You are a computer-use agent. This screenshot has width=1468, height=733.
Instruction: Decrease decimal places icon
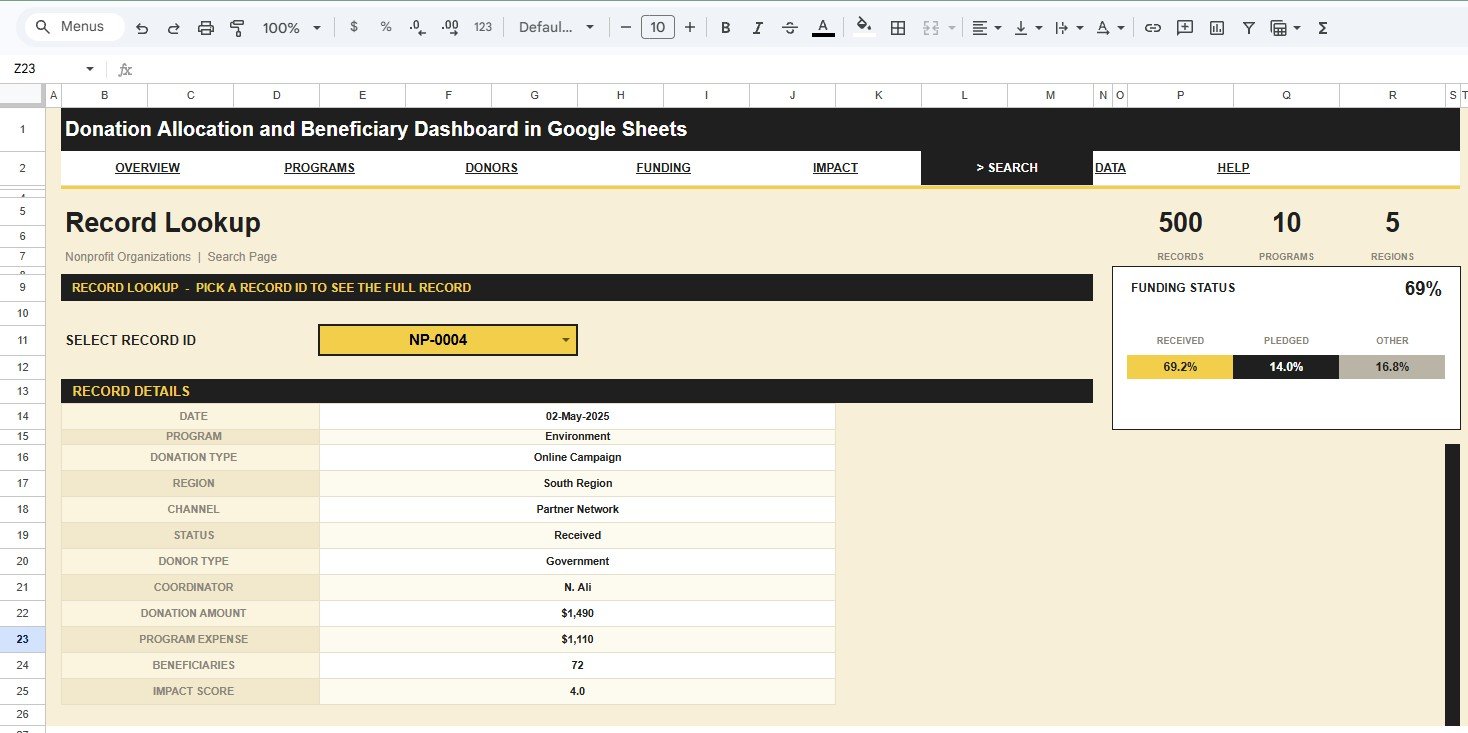418,27
